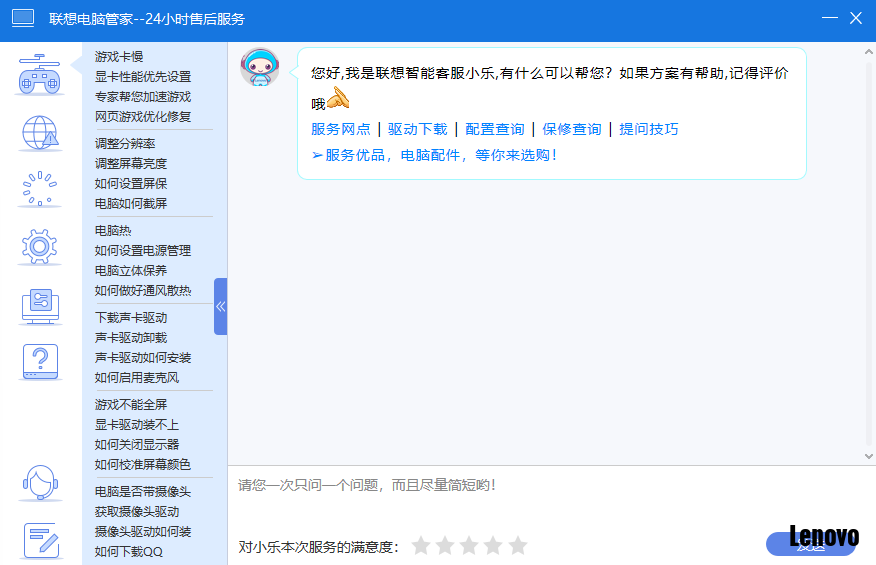This screenshot has width=876, height=565.
Task: Select the 游戏卡慢 question
Action: 119,56
